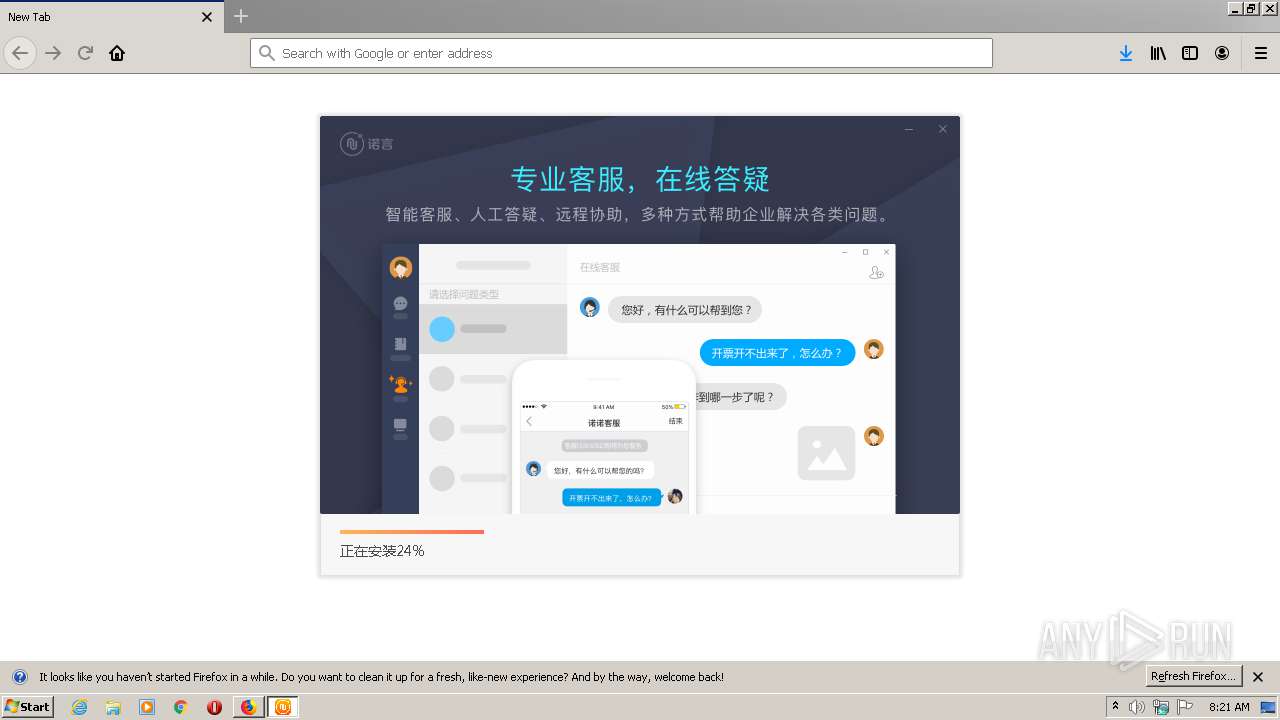Open Windows Explorer from taskbar
Image resolution: width=1280 pixels, height=720 pixels.
point(113,707)
